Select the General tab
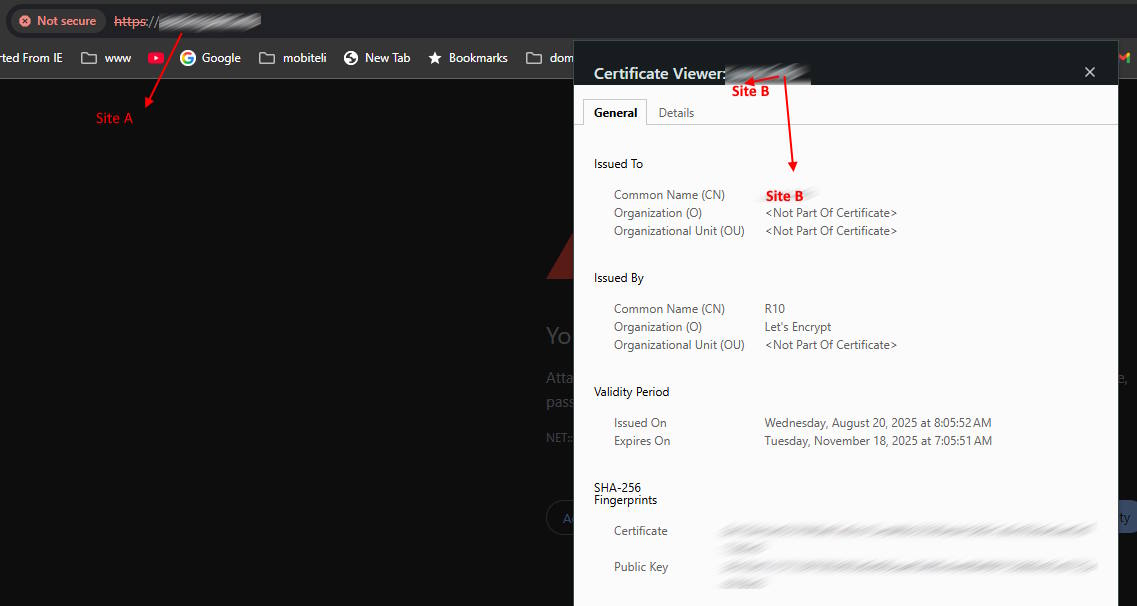The height and width of the screenshot is (606, 1137). [x=615, y=113]
